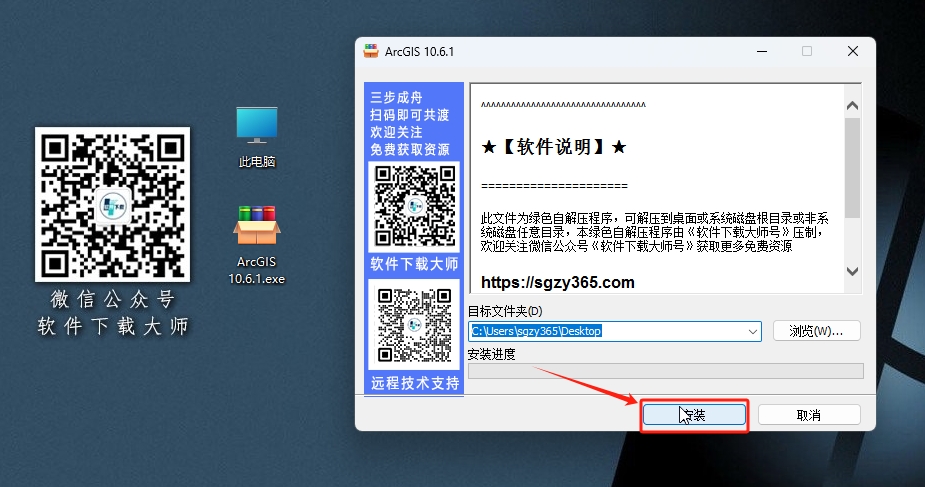Click the description pane scrollbar thumb
This screenshot has width=925, height=487.
coord(852,168)
